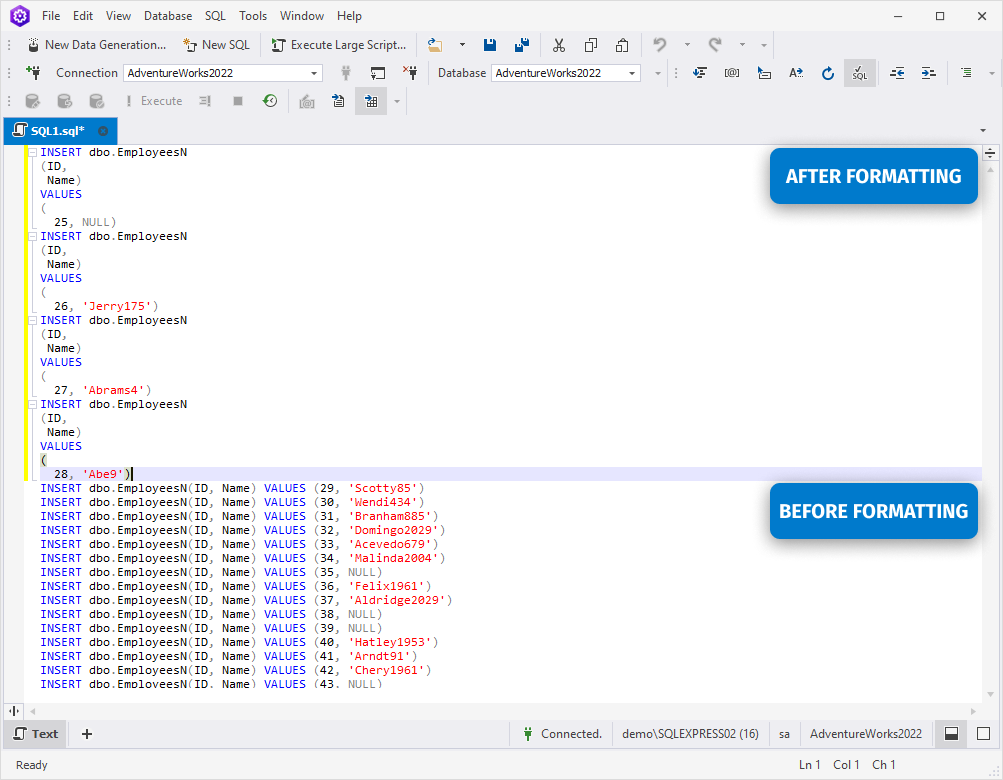Open the file using the folder icon
The height and width of the screenshot is (780, 1003).
435,45
